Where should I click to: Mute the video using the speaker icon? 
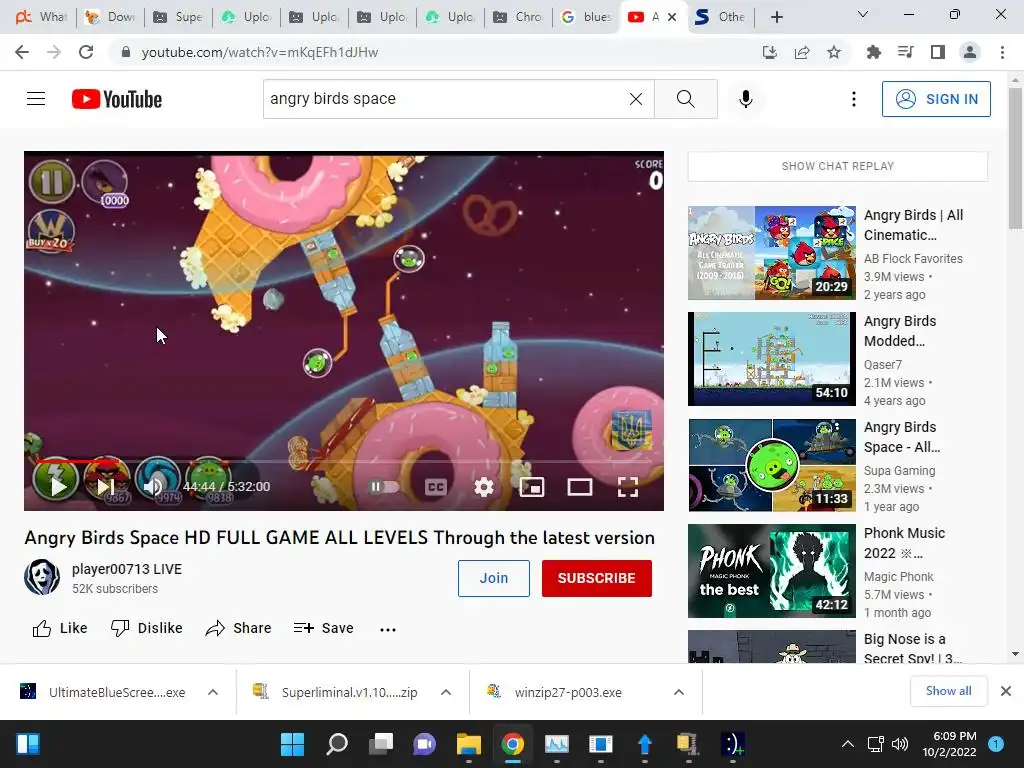[x=153, y=486]
